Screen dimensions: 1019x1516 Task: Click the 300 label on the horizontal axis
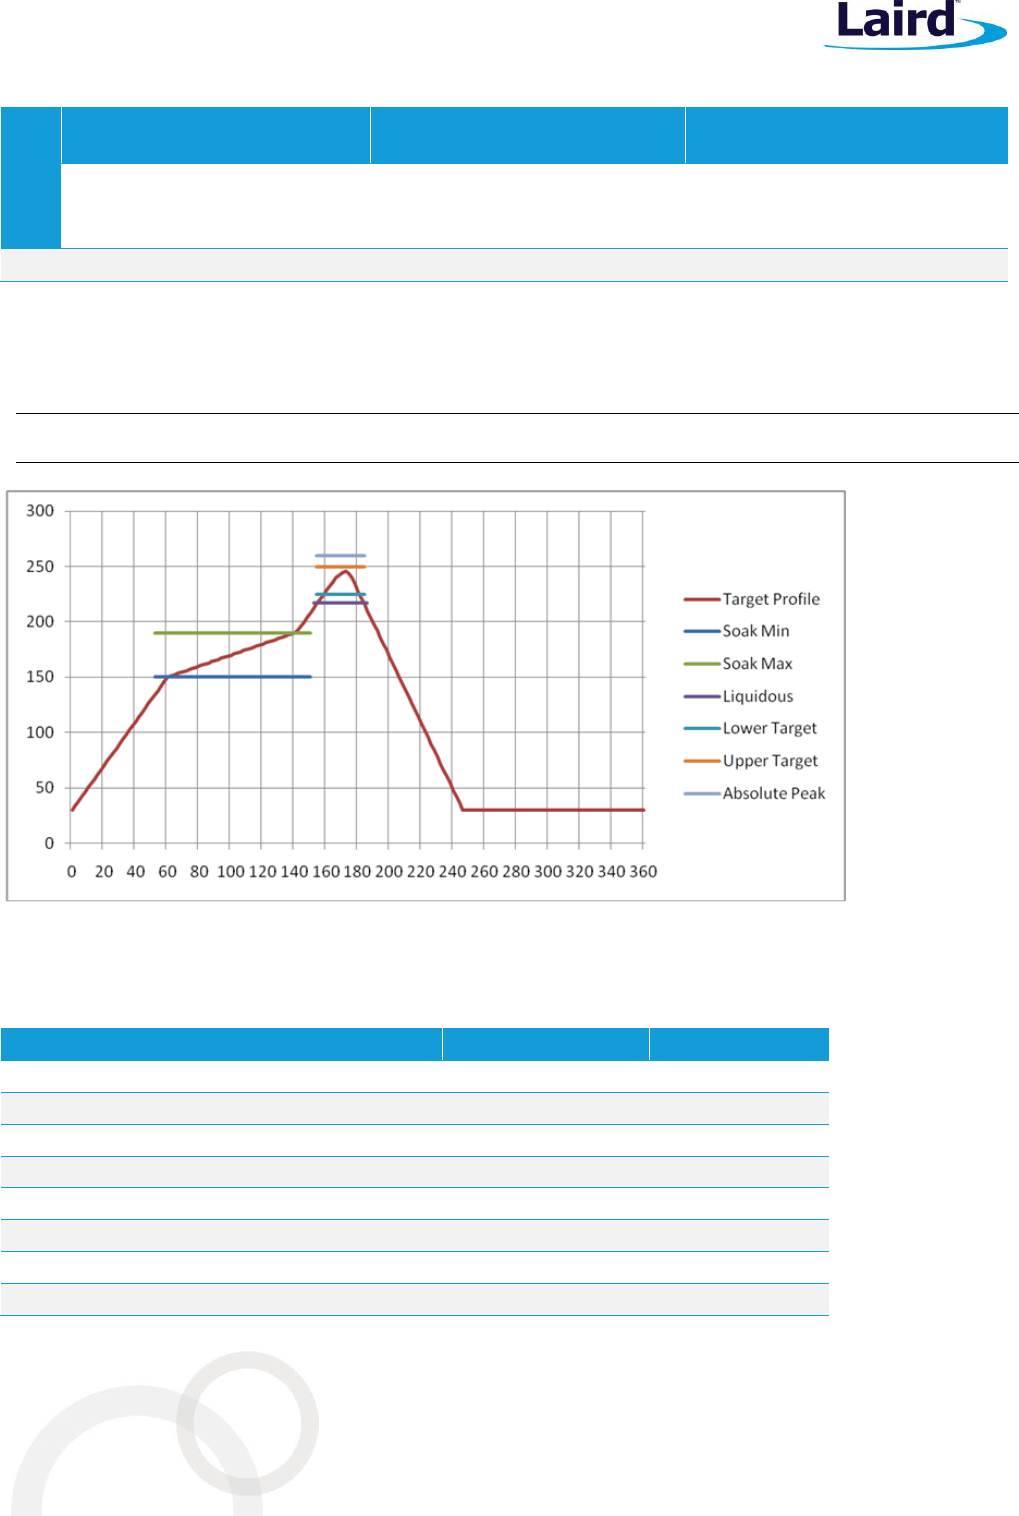(x=547, y=871)
